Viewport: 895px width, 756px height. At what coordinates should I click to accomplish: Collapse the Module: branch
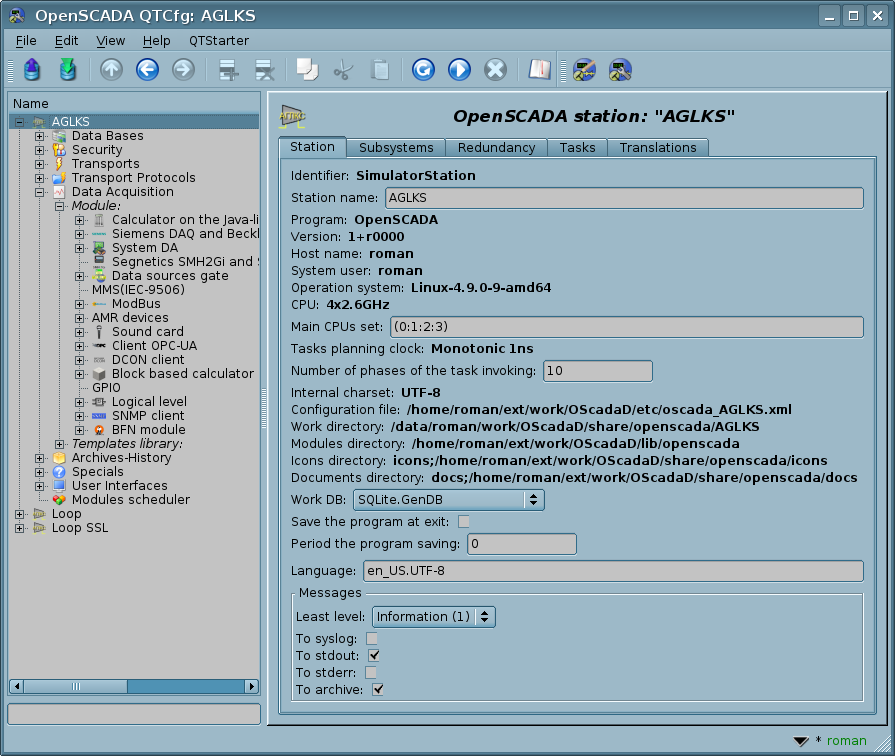point(59,206)
